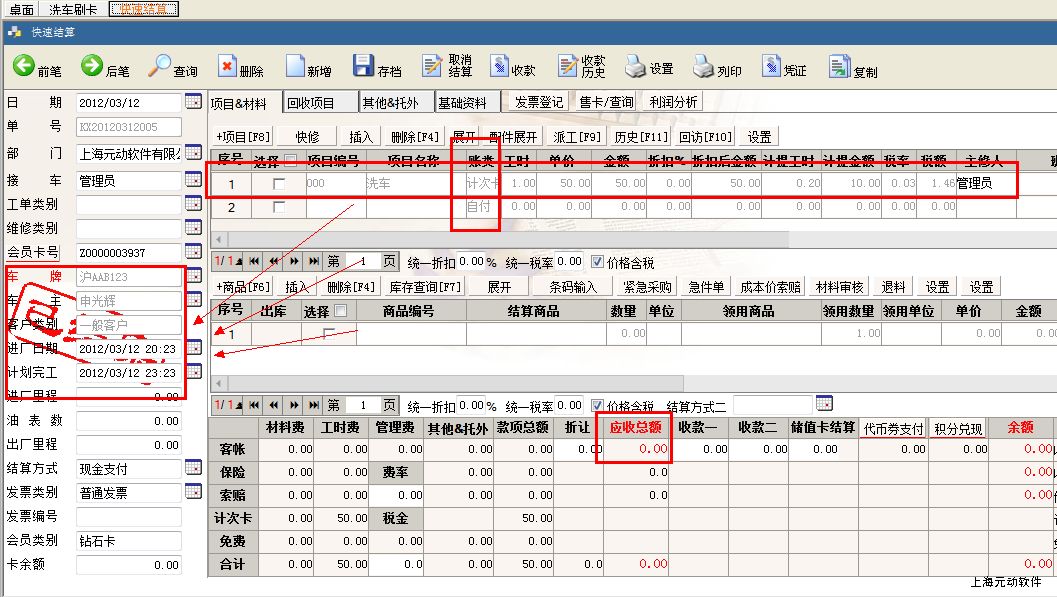This screenshot has height=597, width=1057.
Task: Tick the 选择 checkbox for 洗车 row
Action: [279, 184]
